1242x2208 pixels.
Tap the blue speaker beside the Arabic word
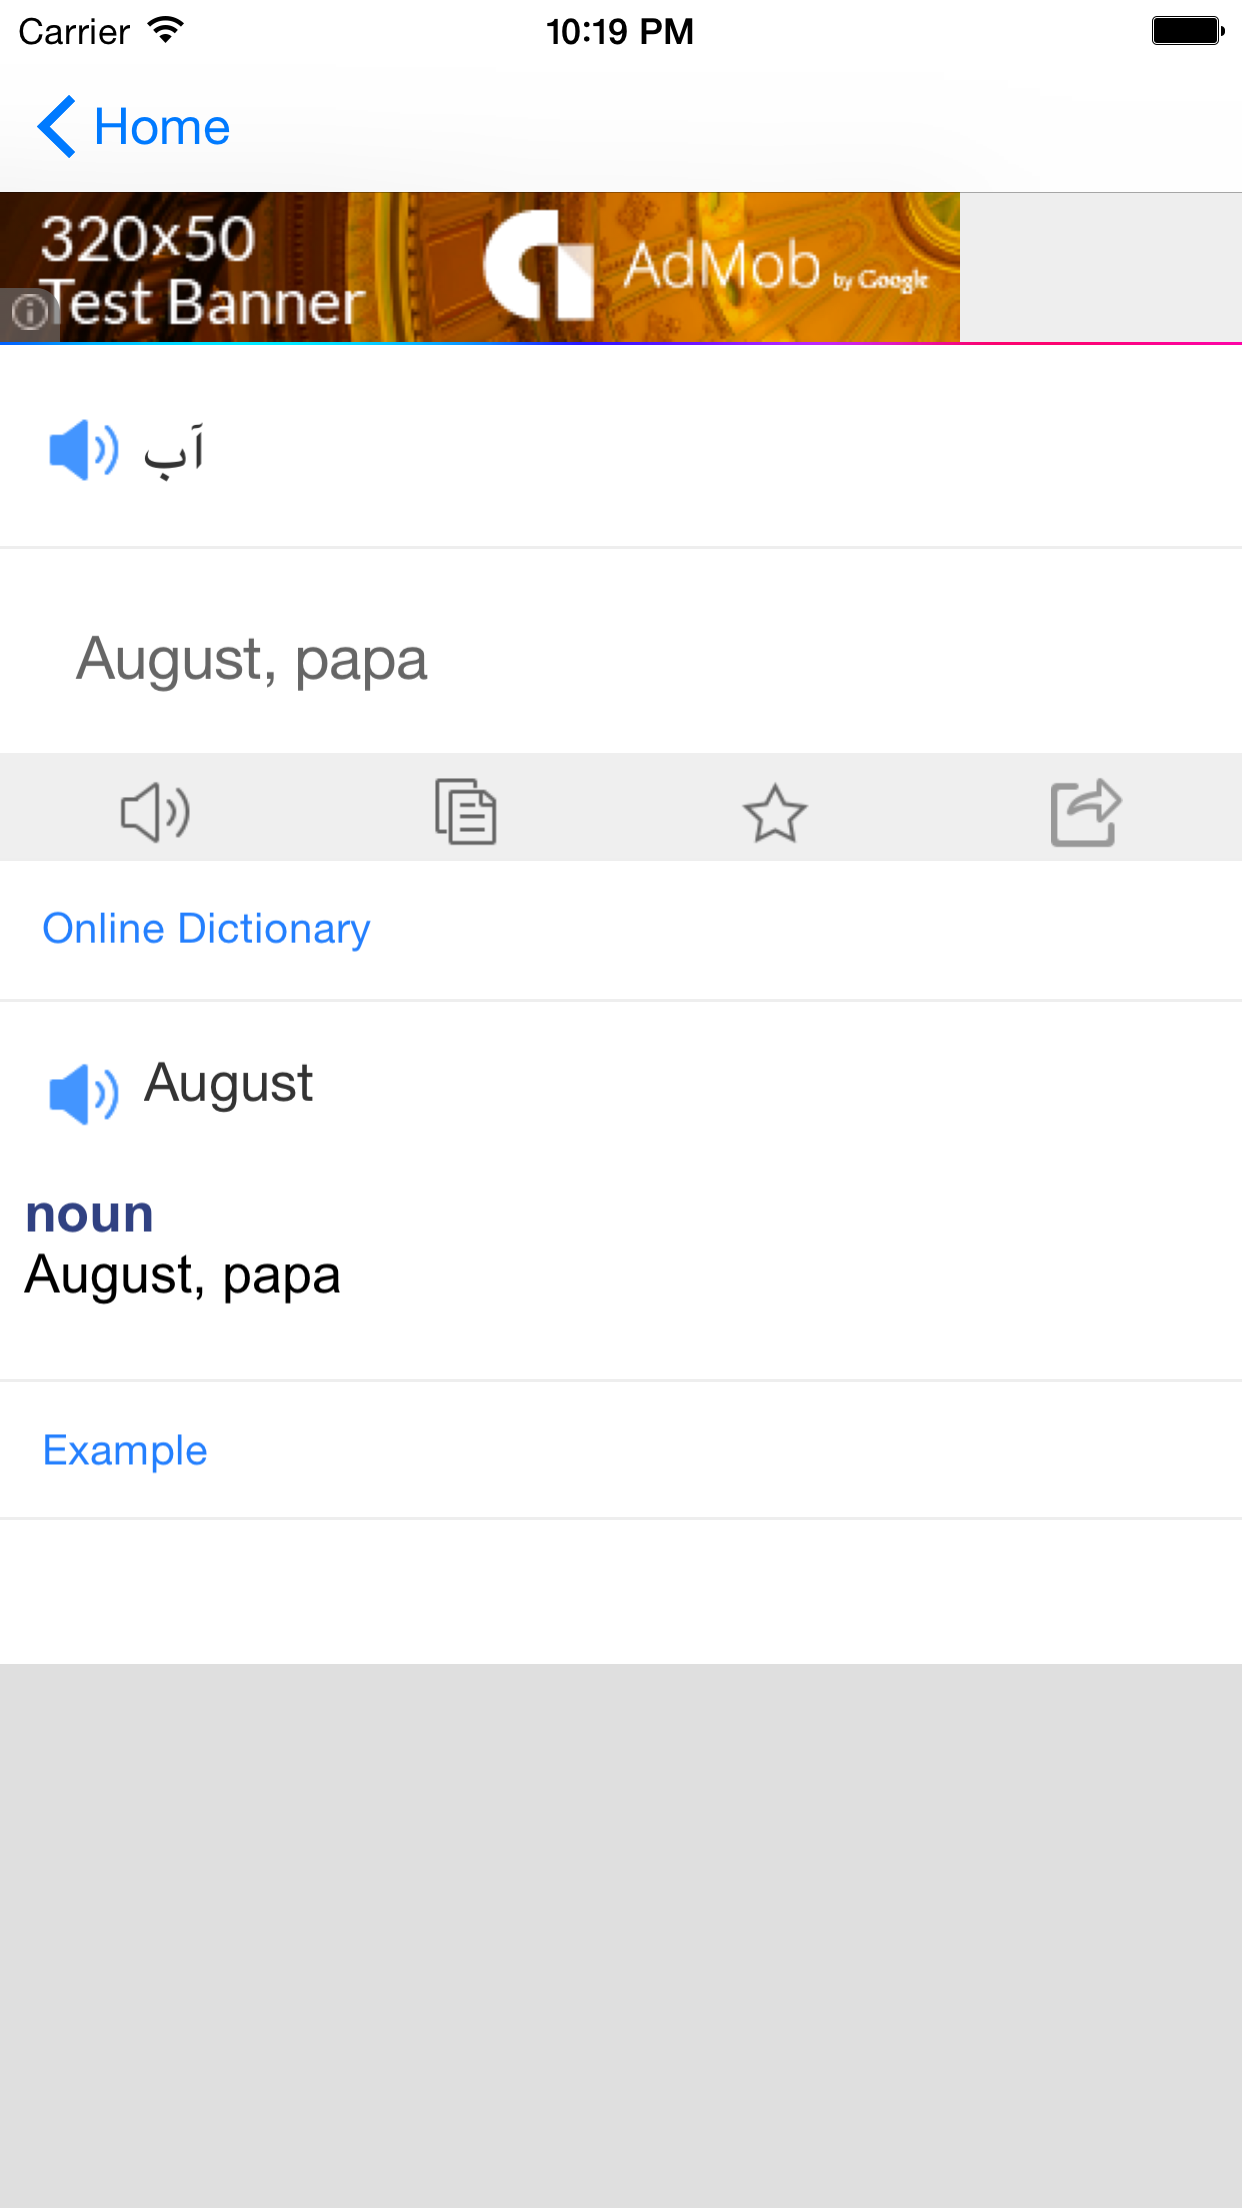(x=84, y=450)
